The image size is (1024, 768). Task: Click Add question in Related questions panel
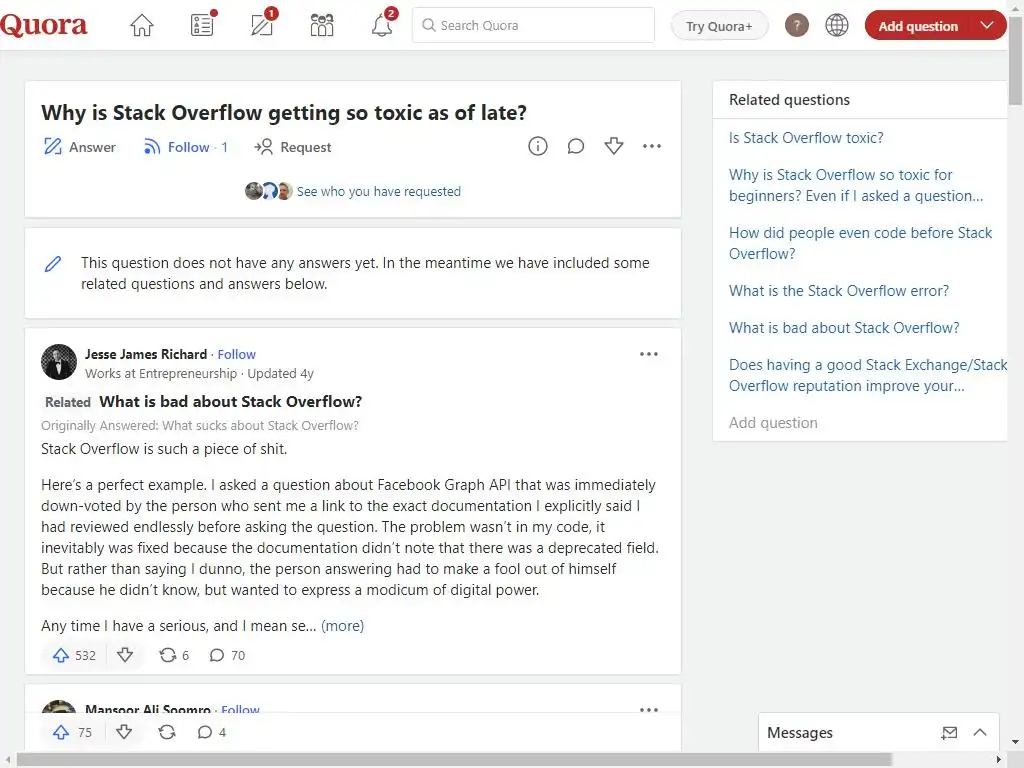773,423
